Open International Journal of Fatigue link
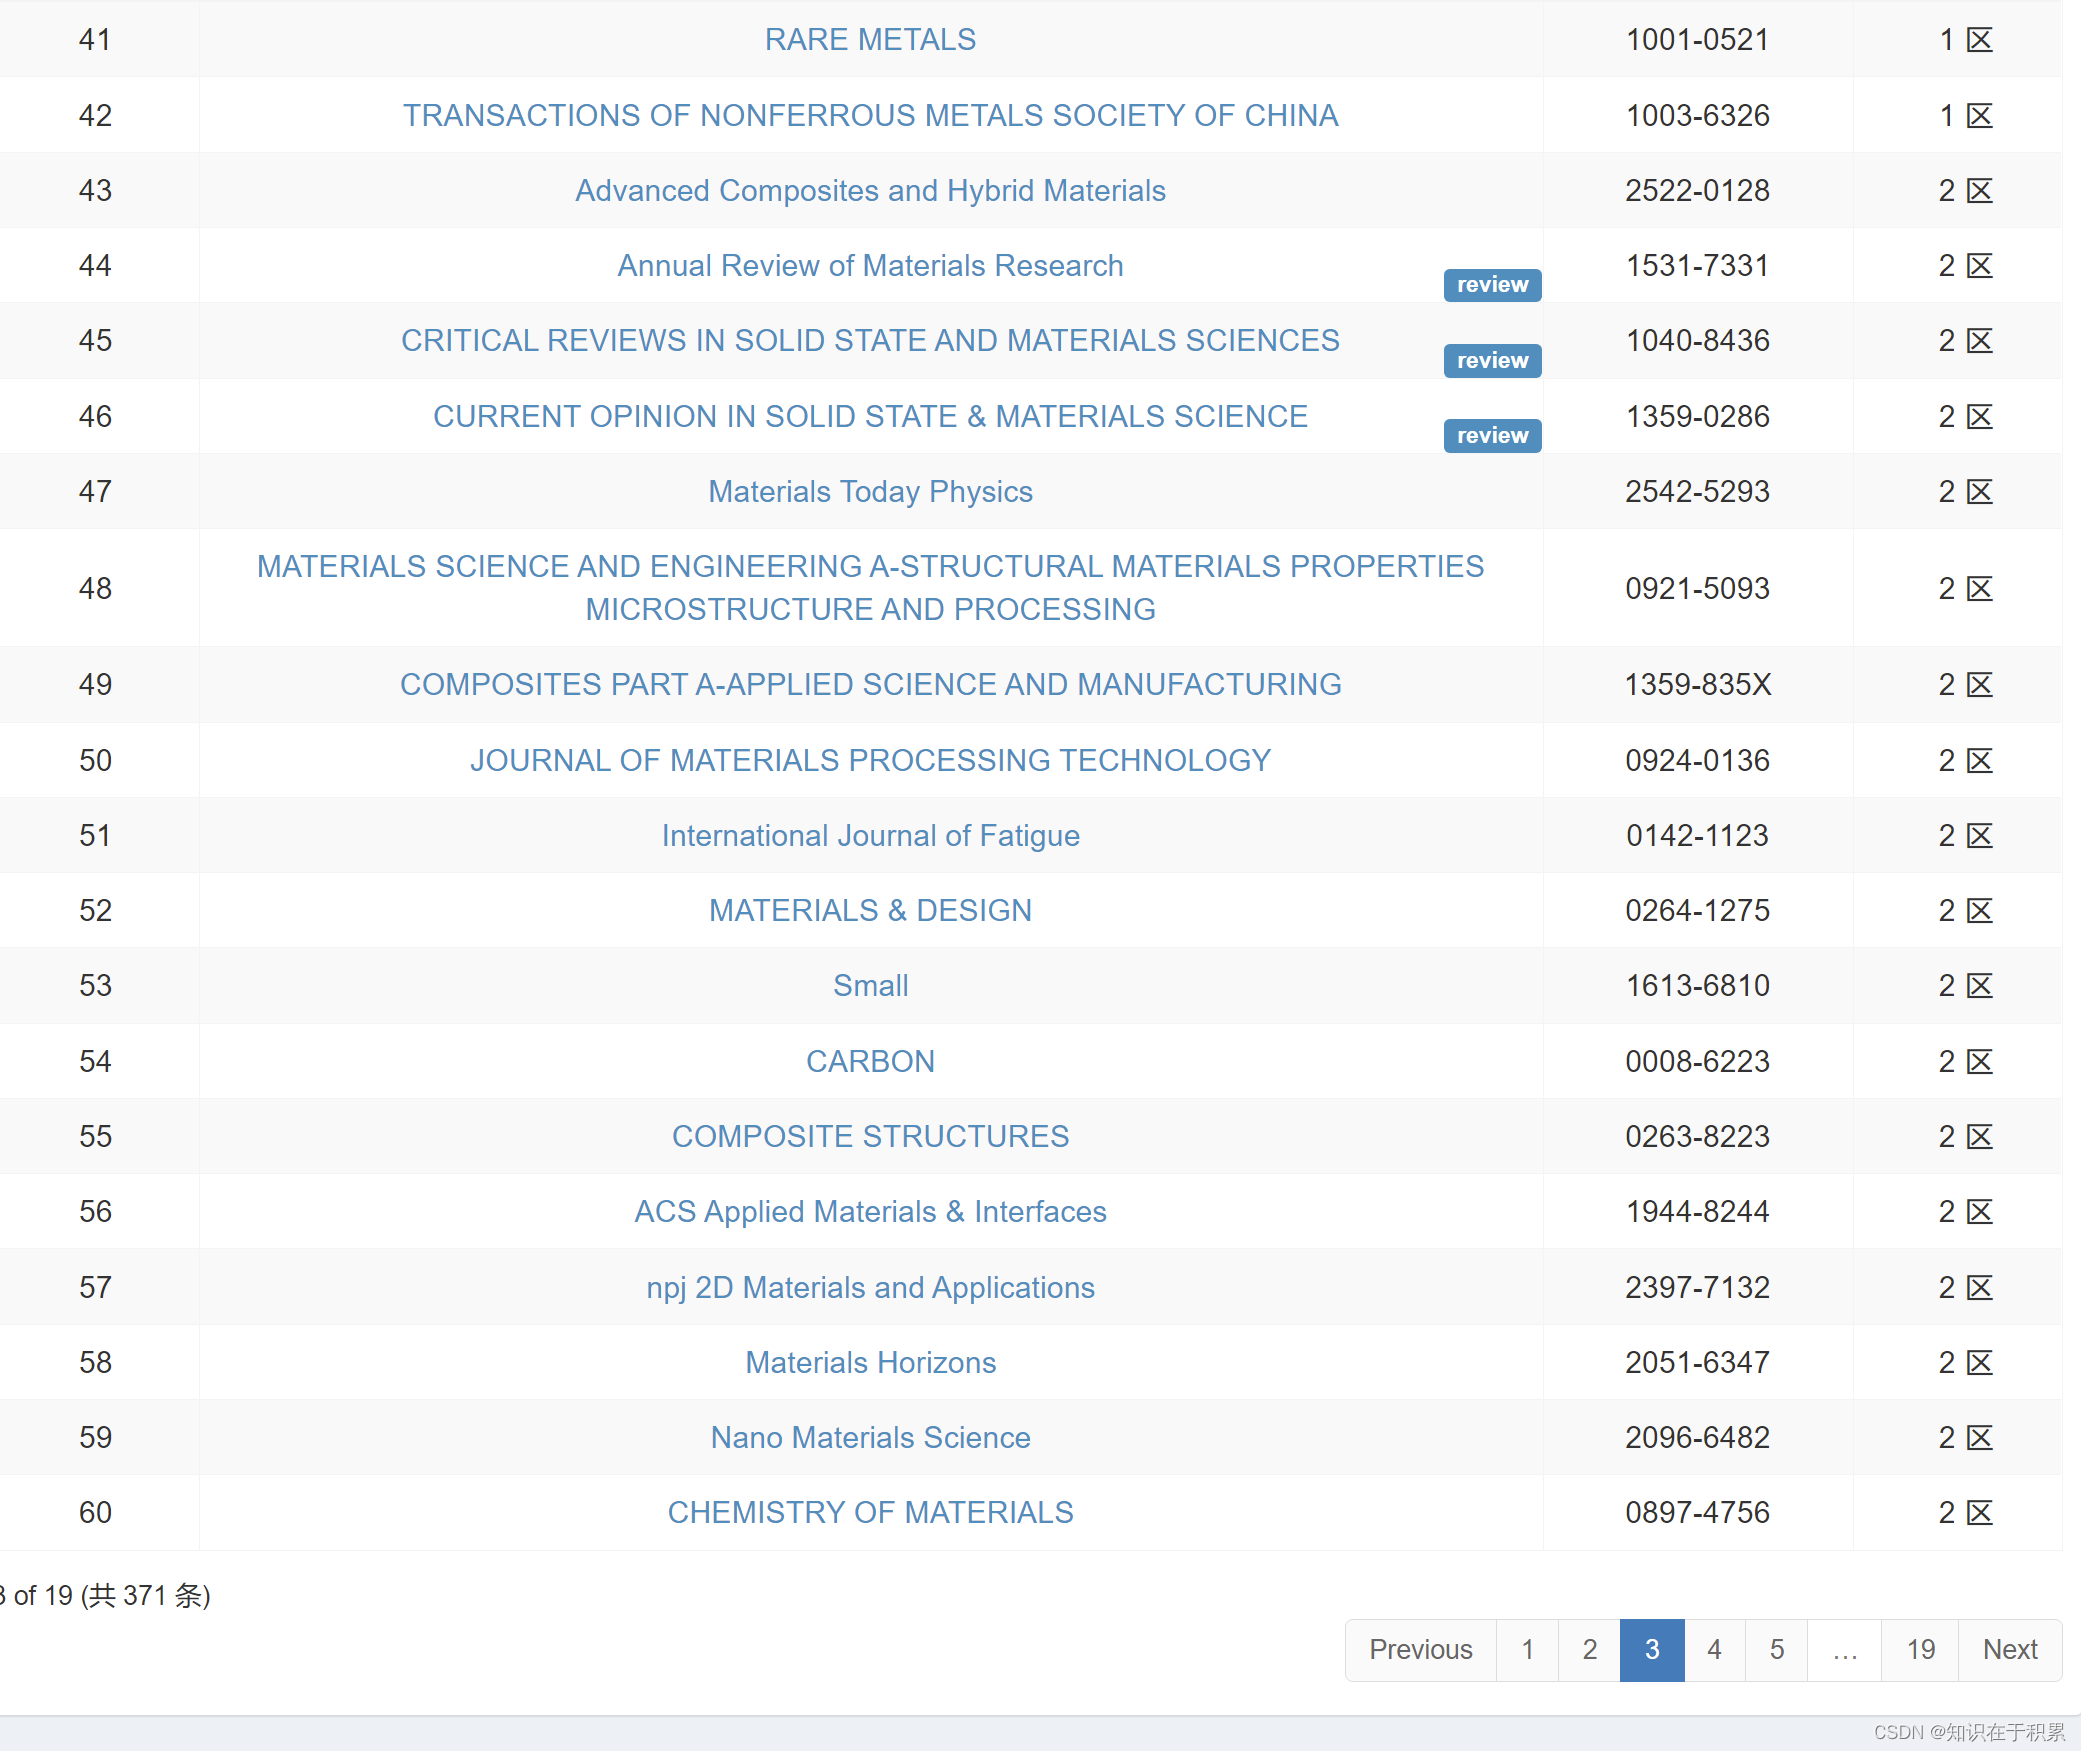Screen dimensions: 2081x1751 (870, 835)
